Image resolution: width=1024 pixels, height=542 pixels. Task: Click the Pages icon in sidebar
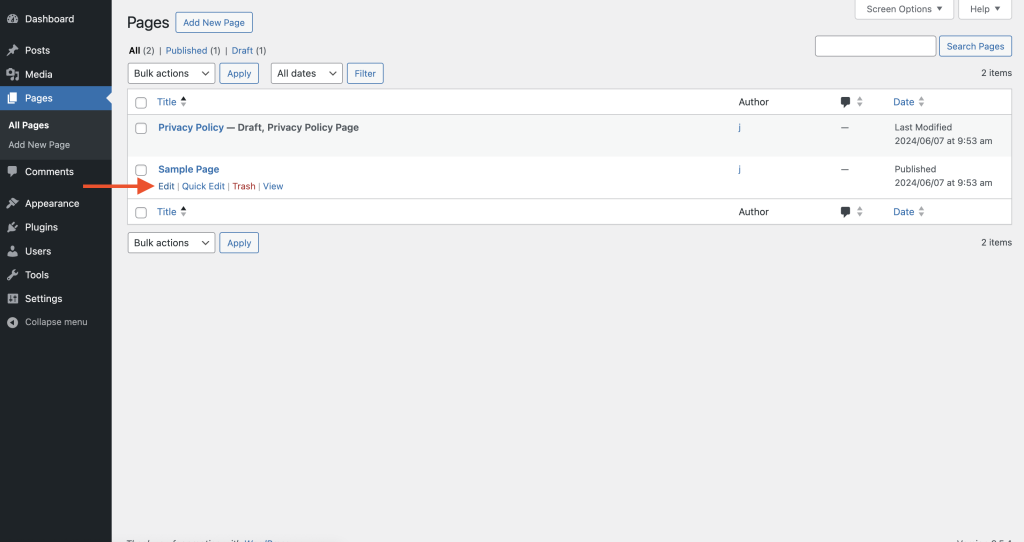12,98
